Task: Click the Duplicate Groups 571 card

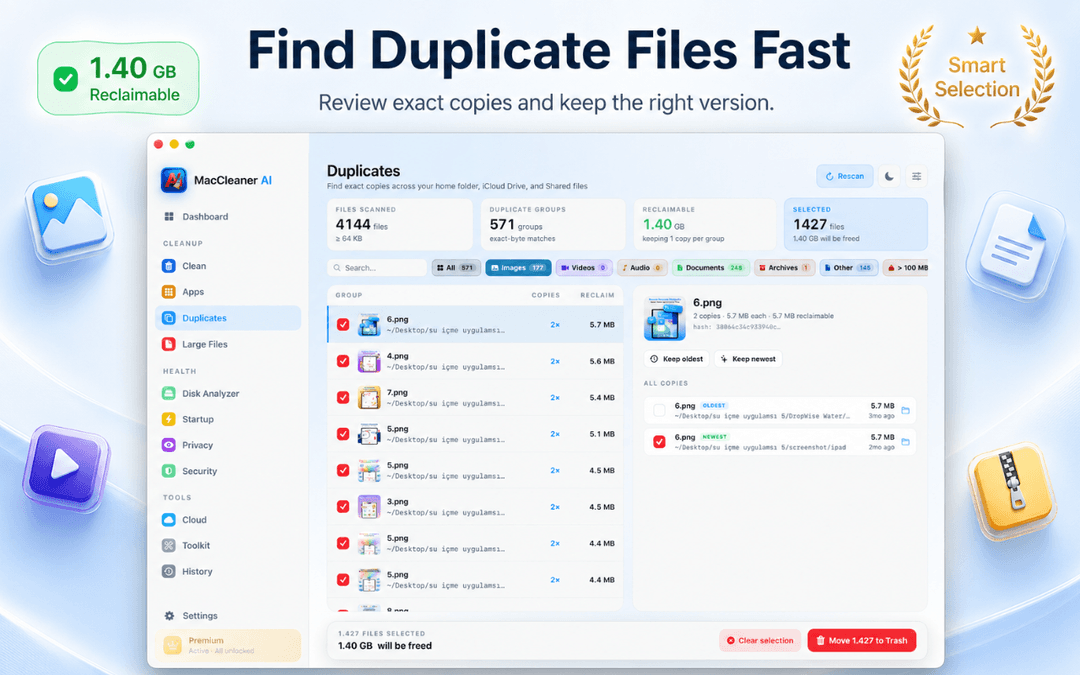Action: coord(553,224)
